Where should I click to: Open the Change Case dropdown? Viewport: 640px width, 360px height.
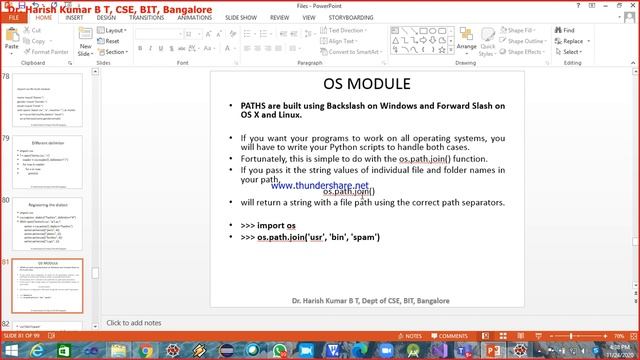[x=209, y=49]
